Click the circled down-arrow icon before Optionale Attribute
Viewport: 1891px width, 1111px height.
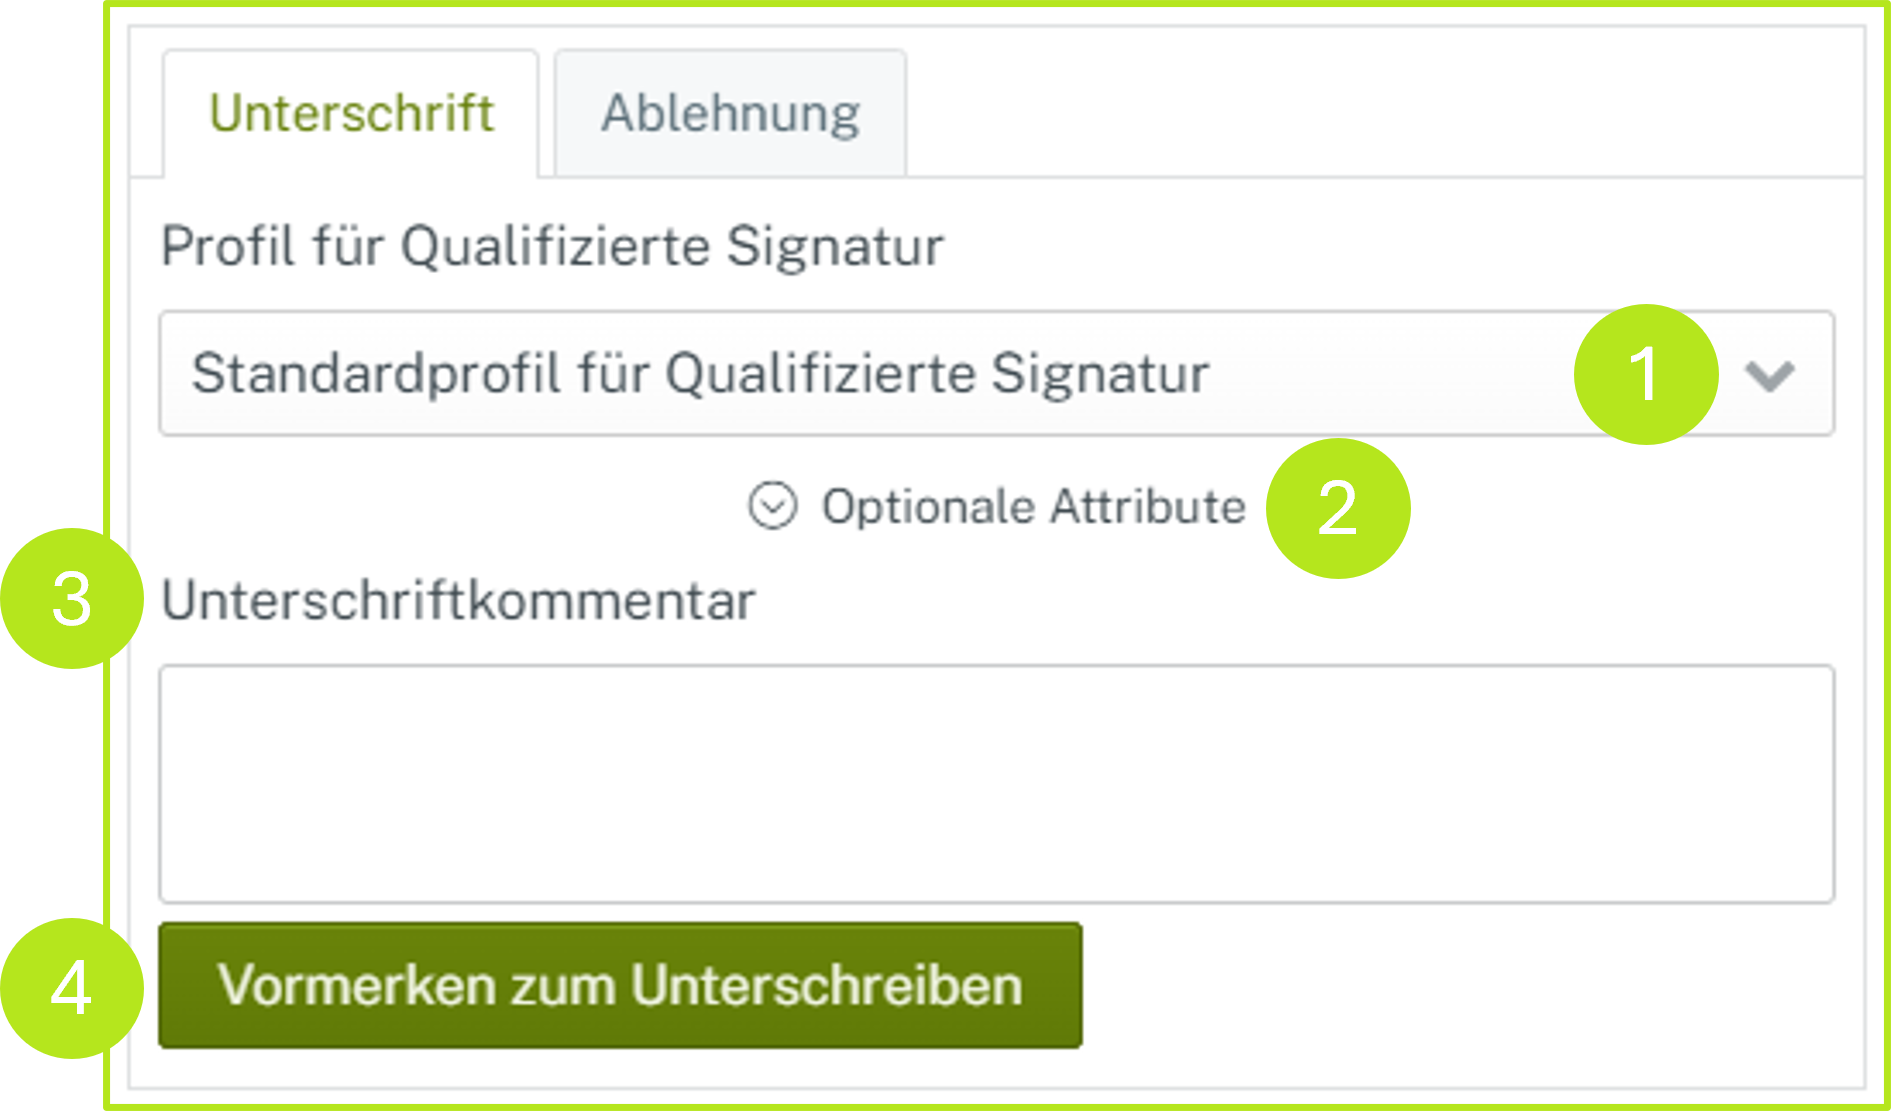[x=771, y=506]
